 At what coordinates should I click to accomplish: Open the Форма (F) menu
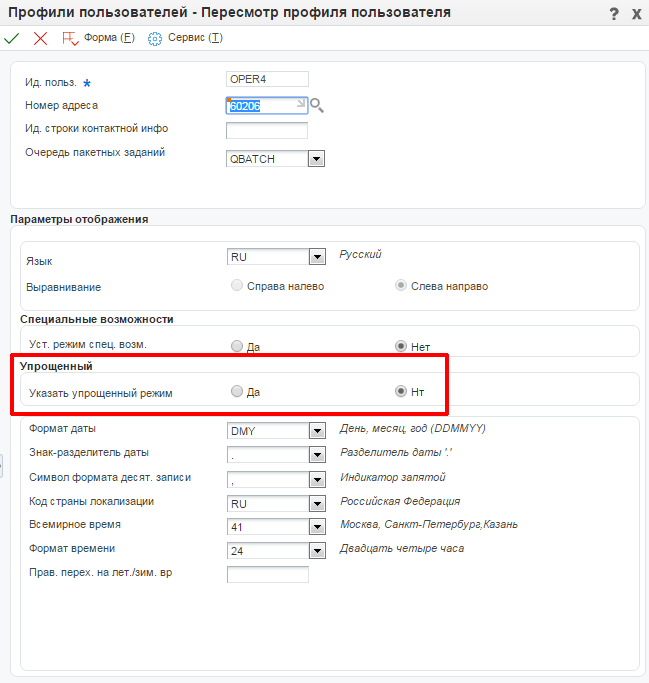(109, 38)
